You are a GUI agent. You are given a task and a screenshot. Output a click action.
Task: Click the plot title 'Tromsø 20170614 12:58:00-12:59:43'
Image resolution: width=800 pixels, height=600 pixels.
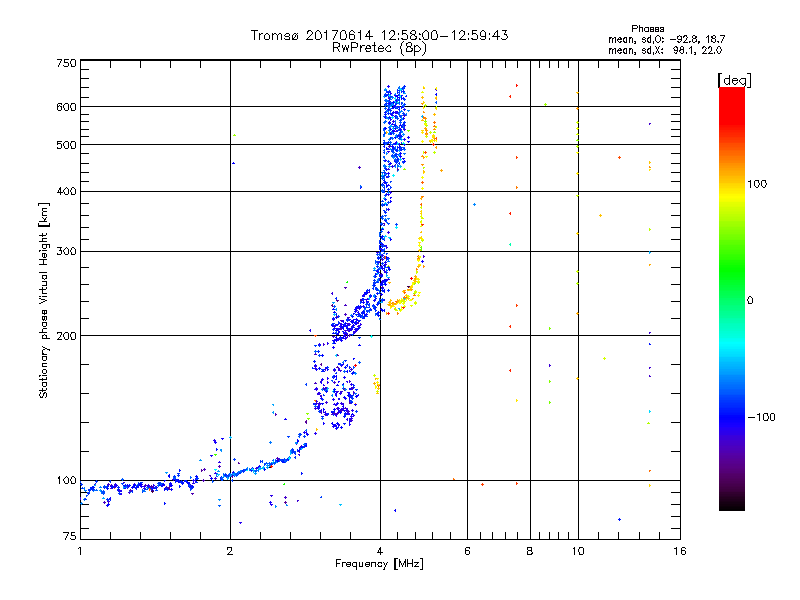379,35
